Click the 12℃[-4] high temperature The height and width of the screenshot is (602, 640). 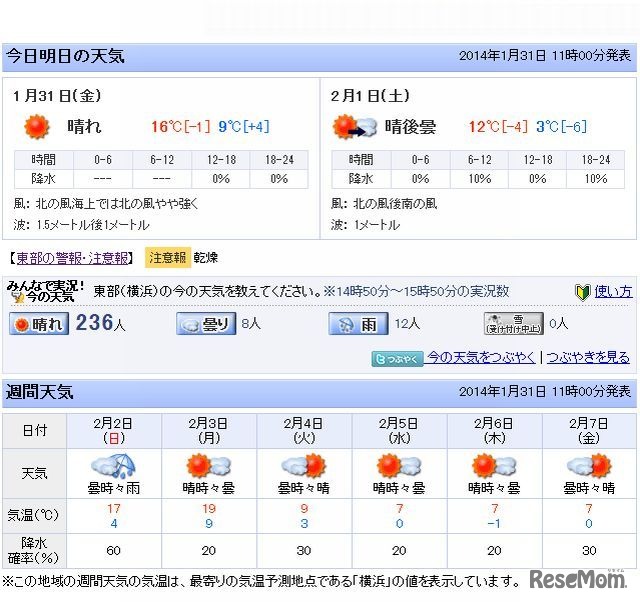[x=498, y=127]
